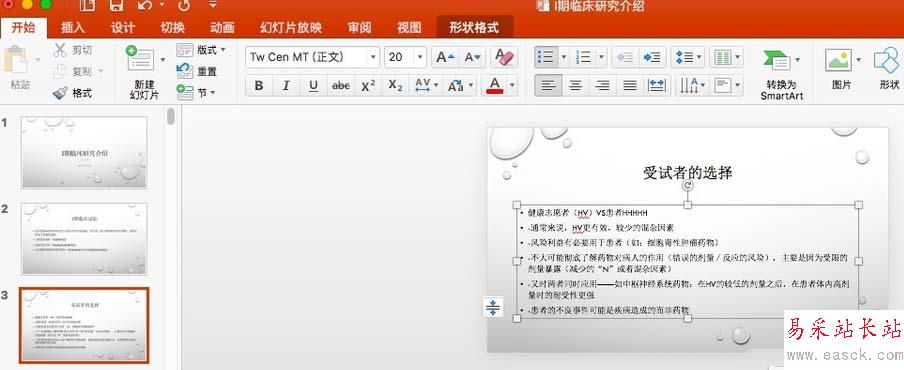Open the 版式 layout dropdown
This screenshot has height=370, width=904.
pos(201,50)
